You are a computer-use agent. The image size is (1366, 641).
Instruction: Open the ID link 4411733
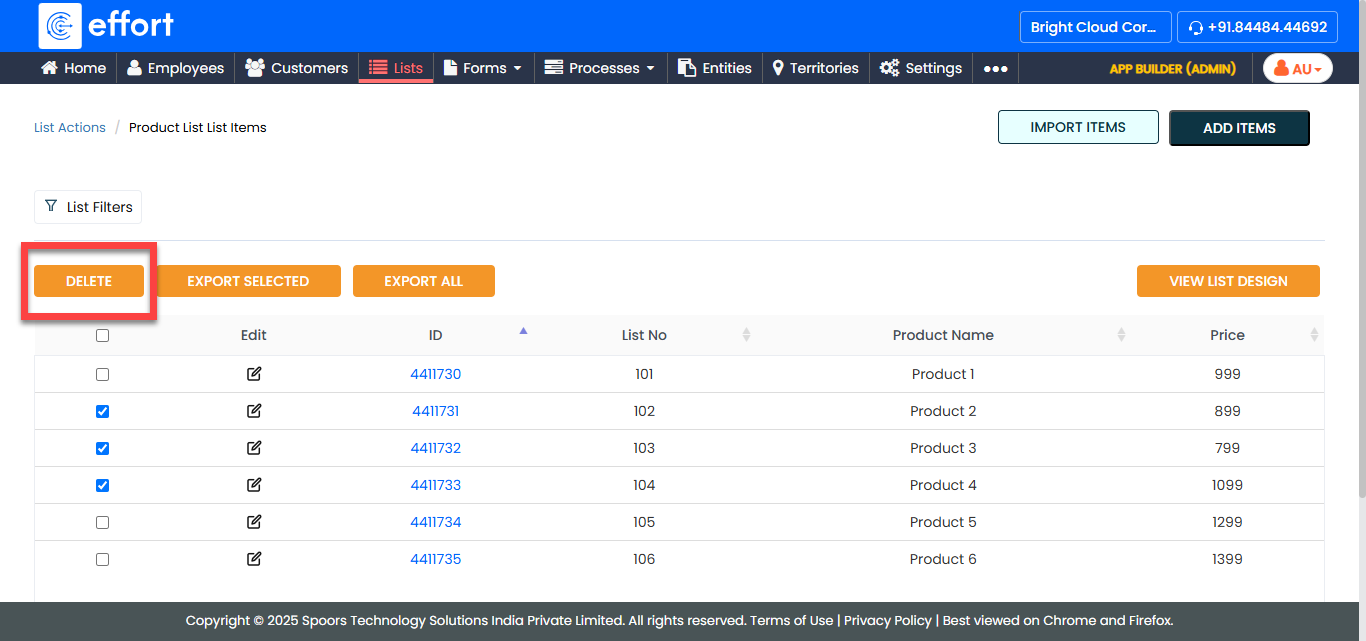click(x=435, y=485)
